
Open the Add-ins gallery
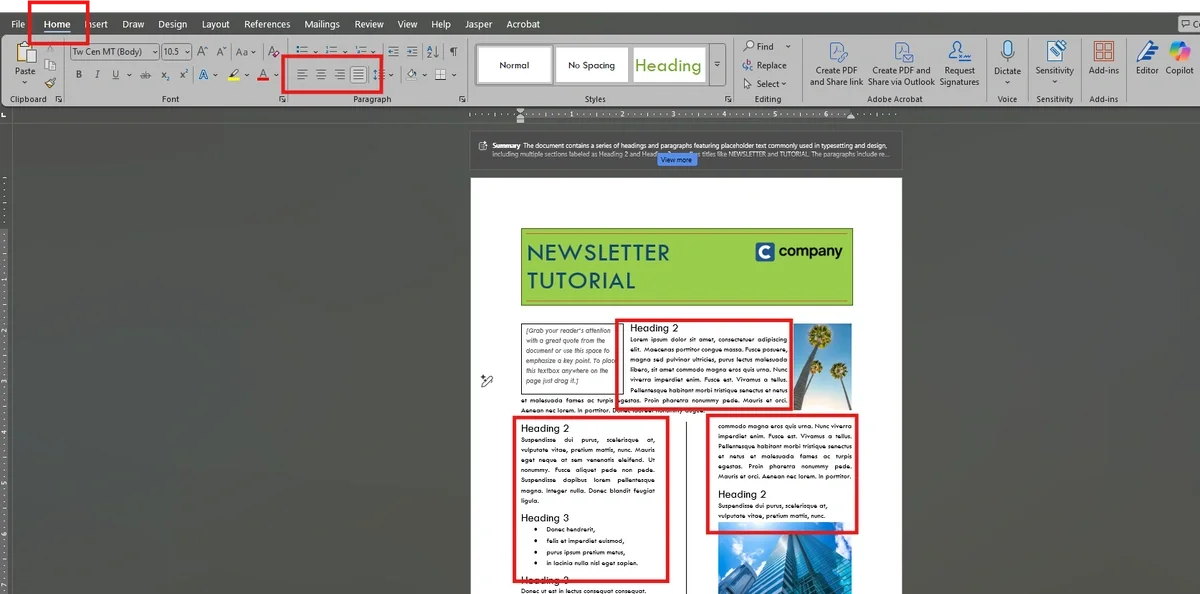pos(1104,58)
